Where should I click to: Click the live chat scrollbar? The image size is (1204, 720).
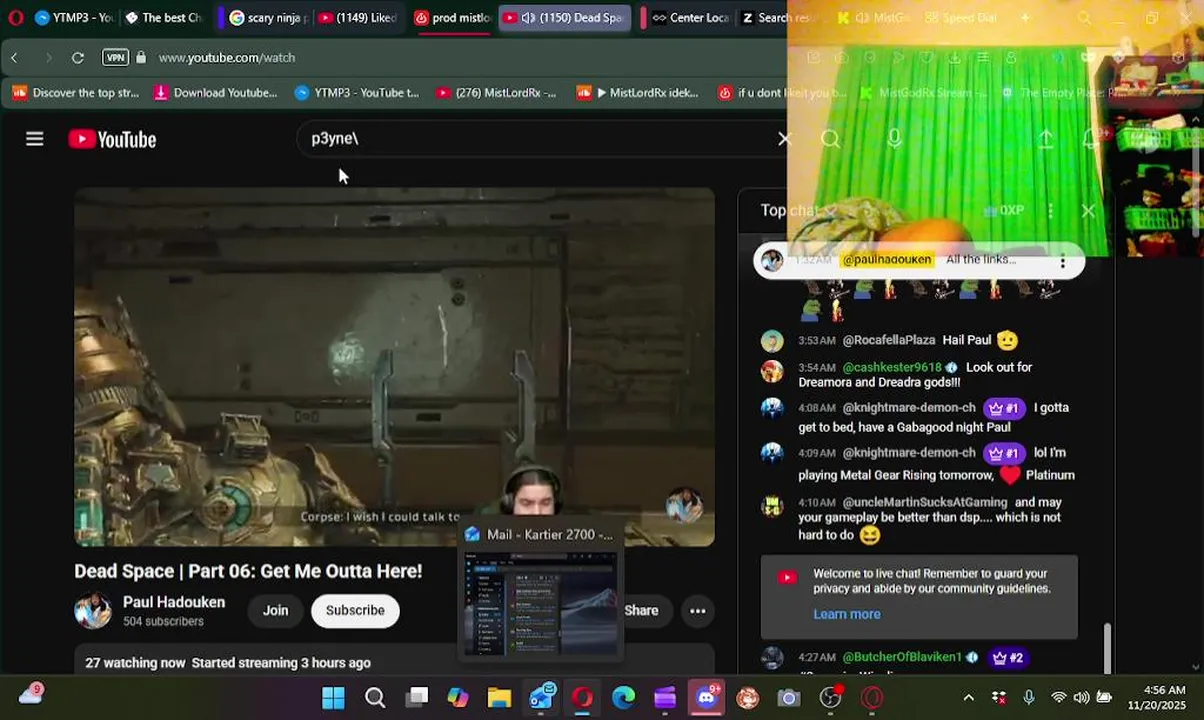(1106, 649)
